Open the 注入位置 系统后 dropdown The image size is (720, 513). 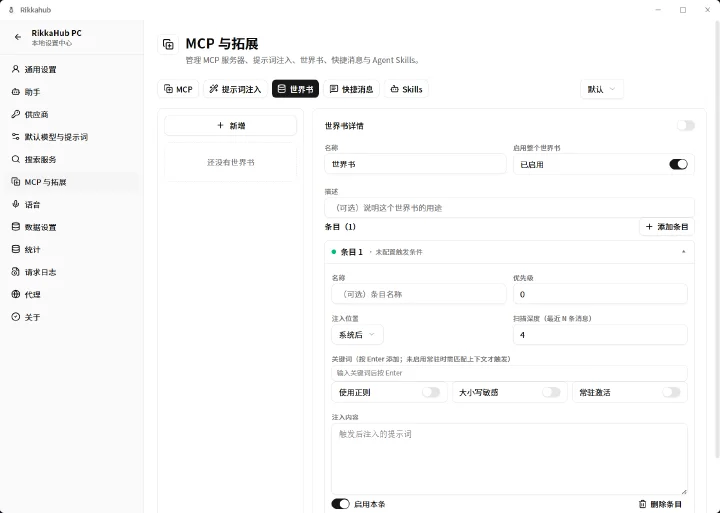coord(357,335)
